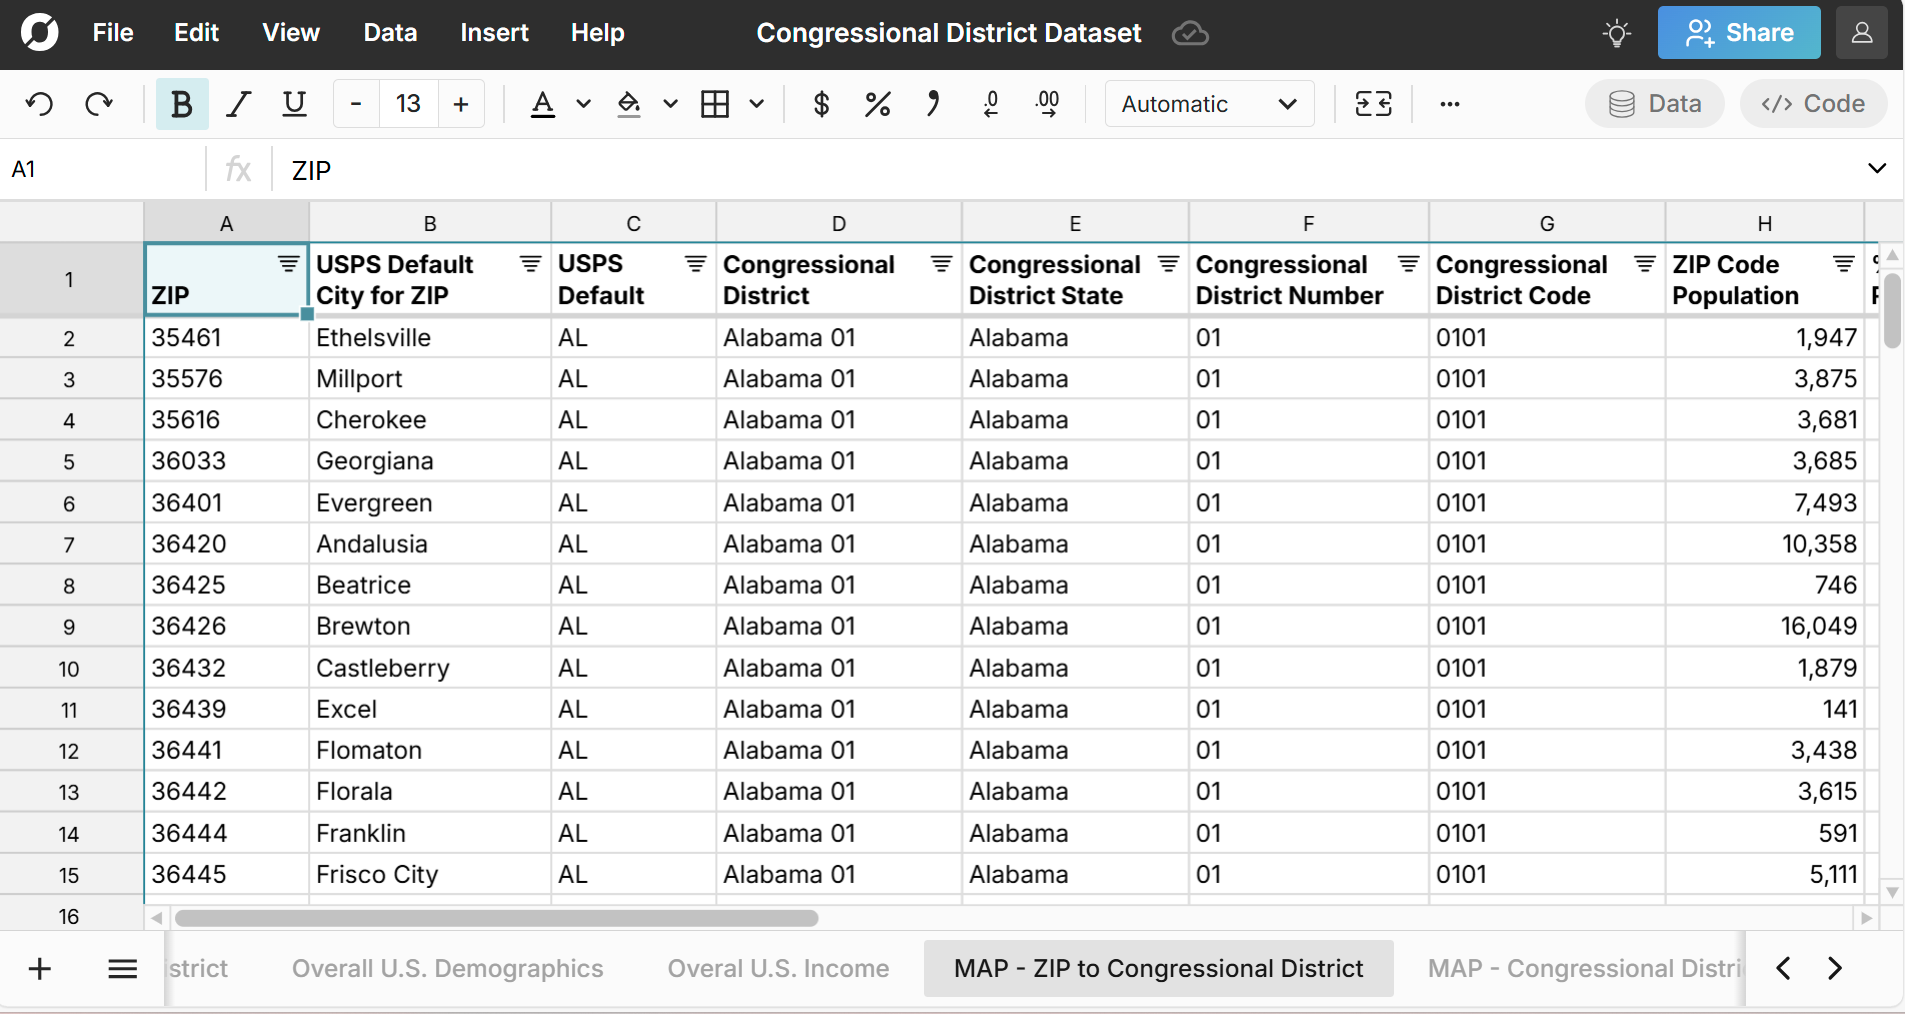Click the undo arrow icon
The image size is (1905, 1014).
point(40,104)
